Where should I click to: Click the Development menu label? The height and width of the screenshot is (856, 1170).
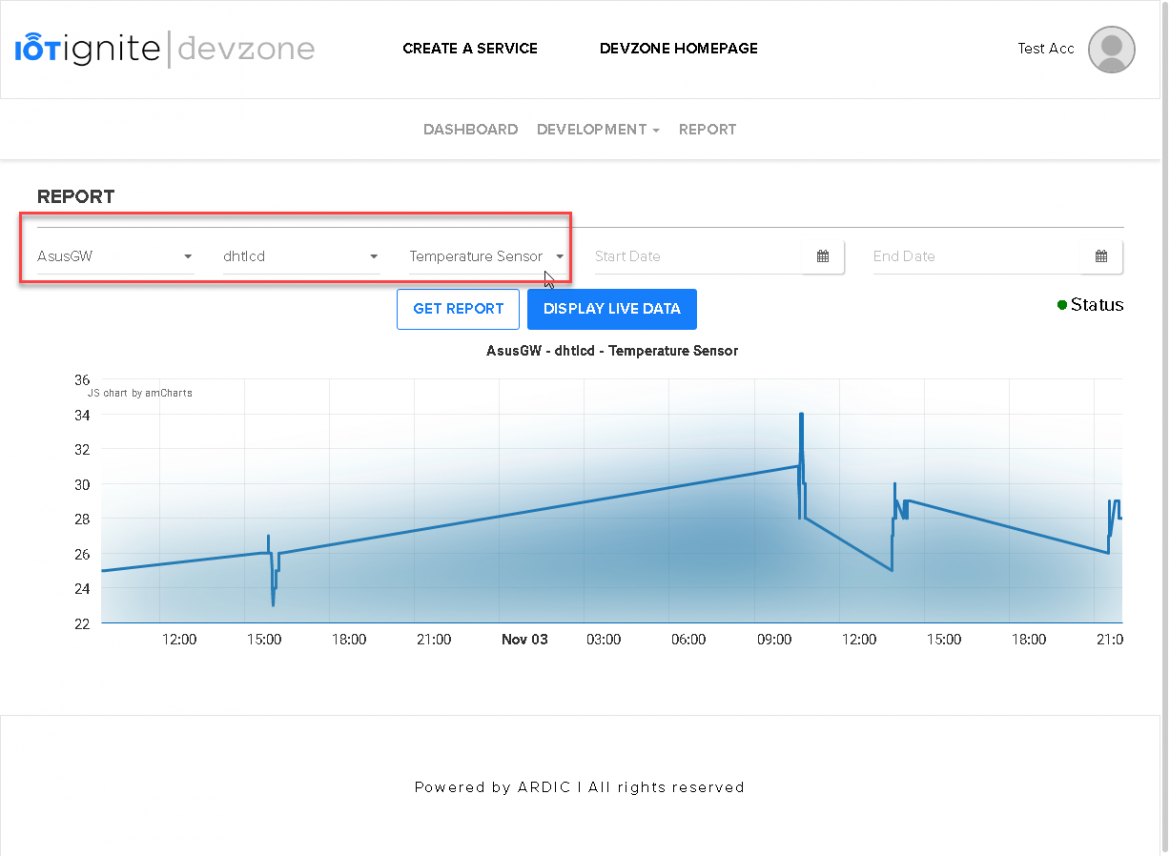coord(590,129)
